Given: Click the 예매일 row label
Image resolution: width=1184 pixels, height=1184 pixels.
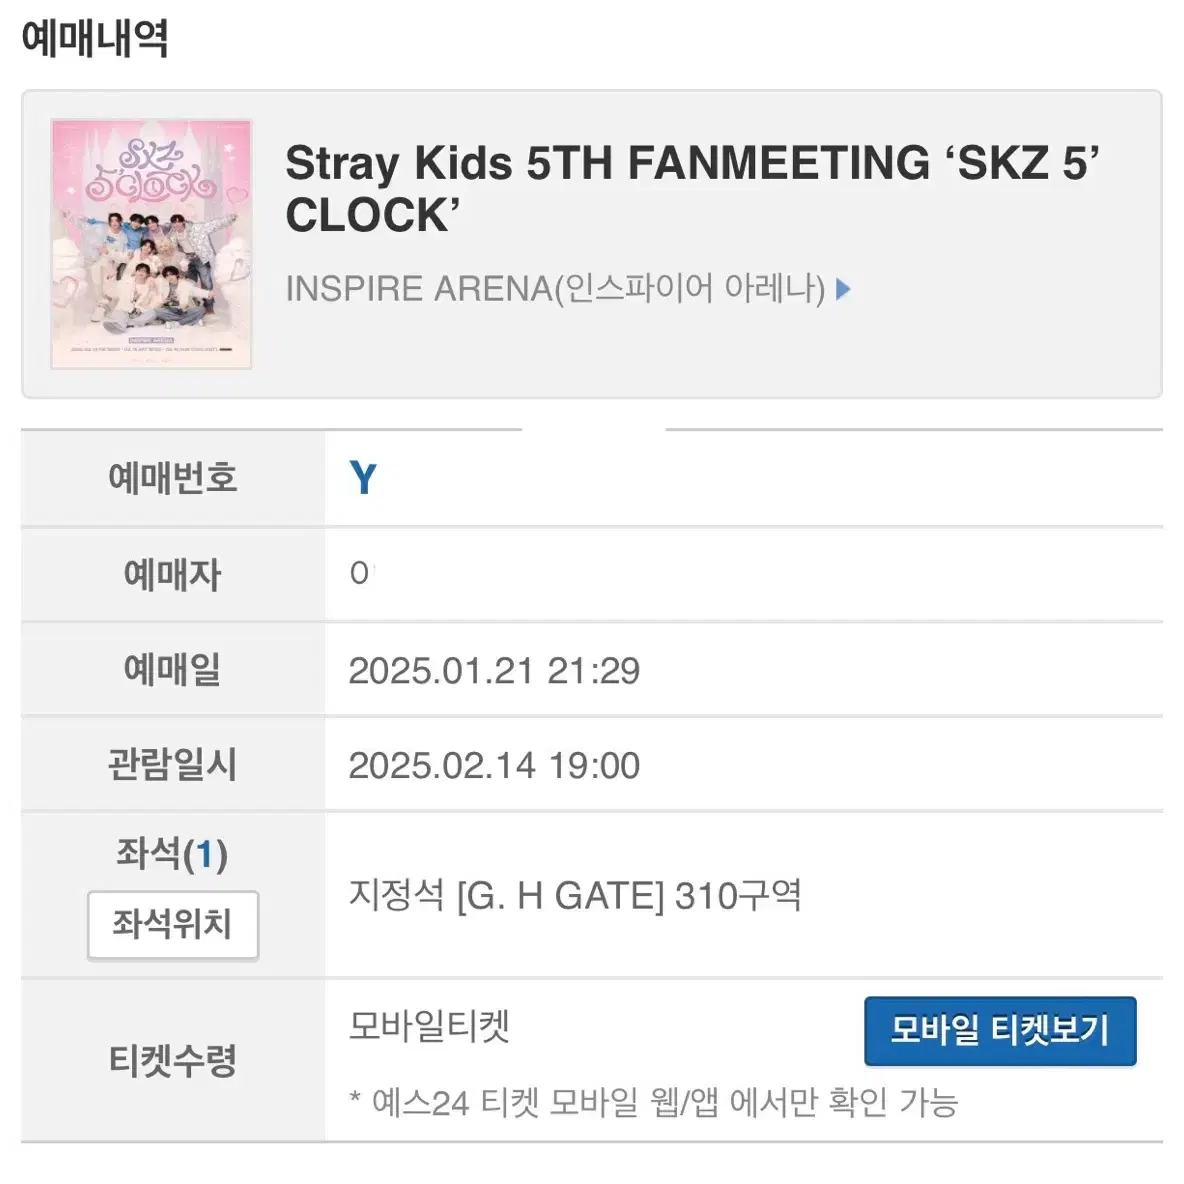Looking at the screenshot, I should (x=173, y=669).
